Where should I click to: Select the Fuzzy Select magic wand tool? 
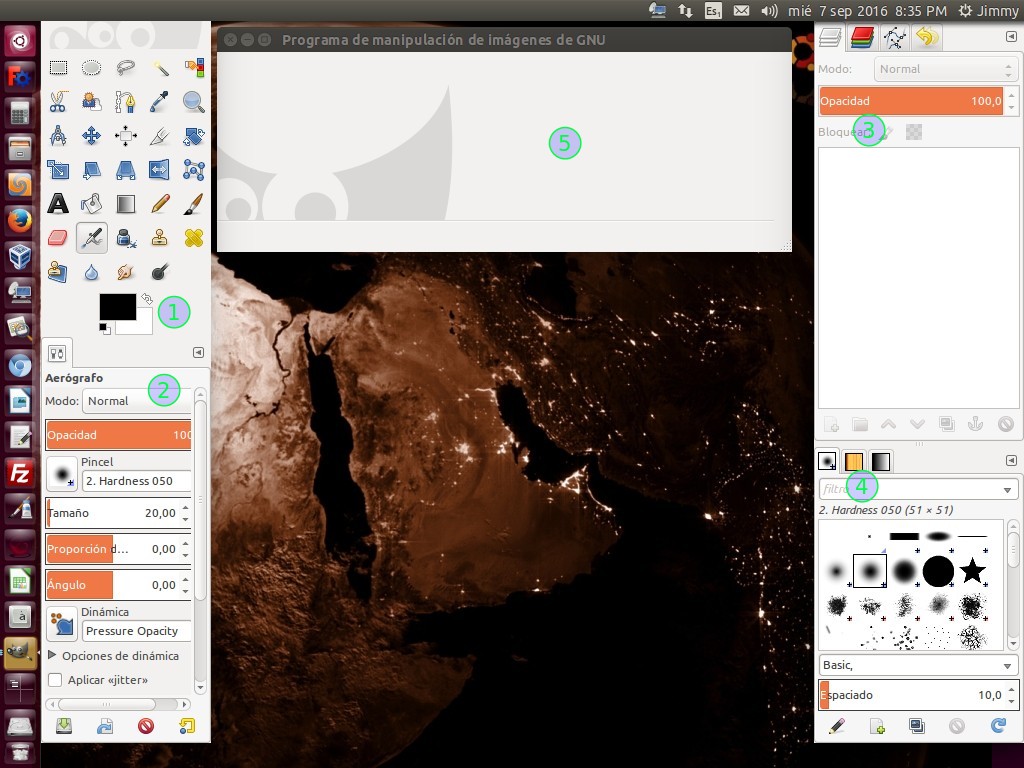tap(160, 68)
